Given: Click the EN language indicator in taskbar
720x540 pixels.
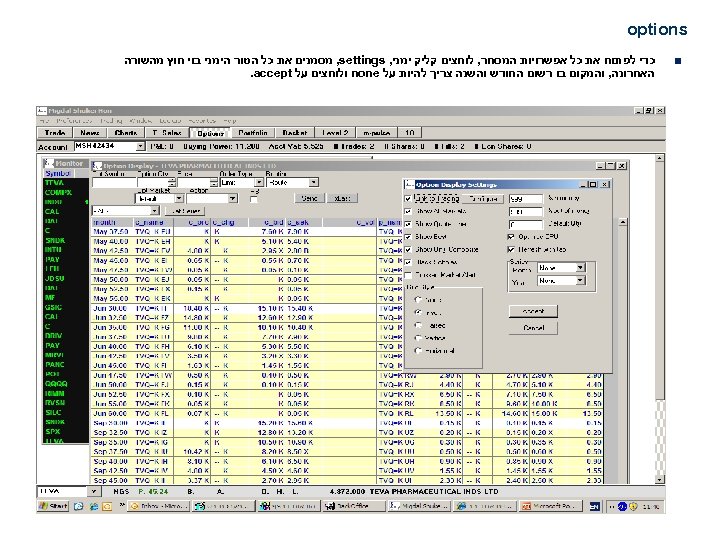Looking at the screenshot, I should pos(595,506).
